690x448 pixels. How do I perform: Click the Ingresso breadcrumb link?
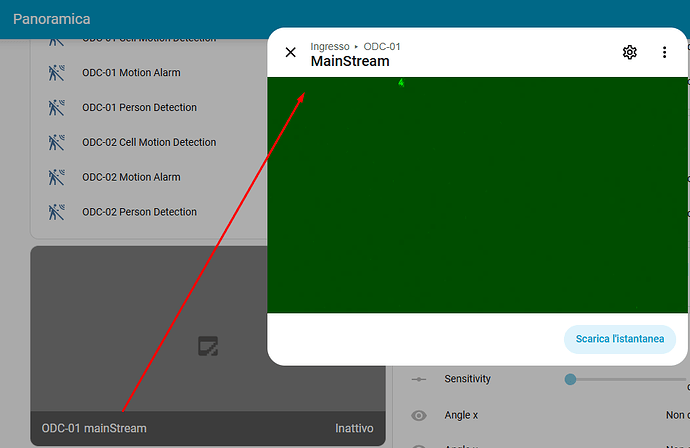330,47
